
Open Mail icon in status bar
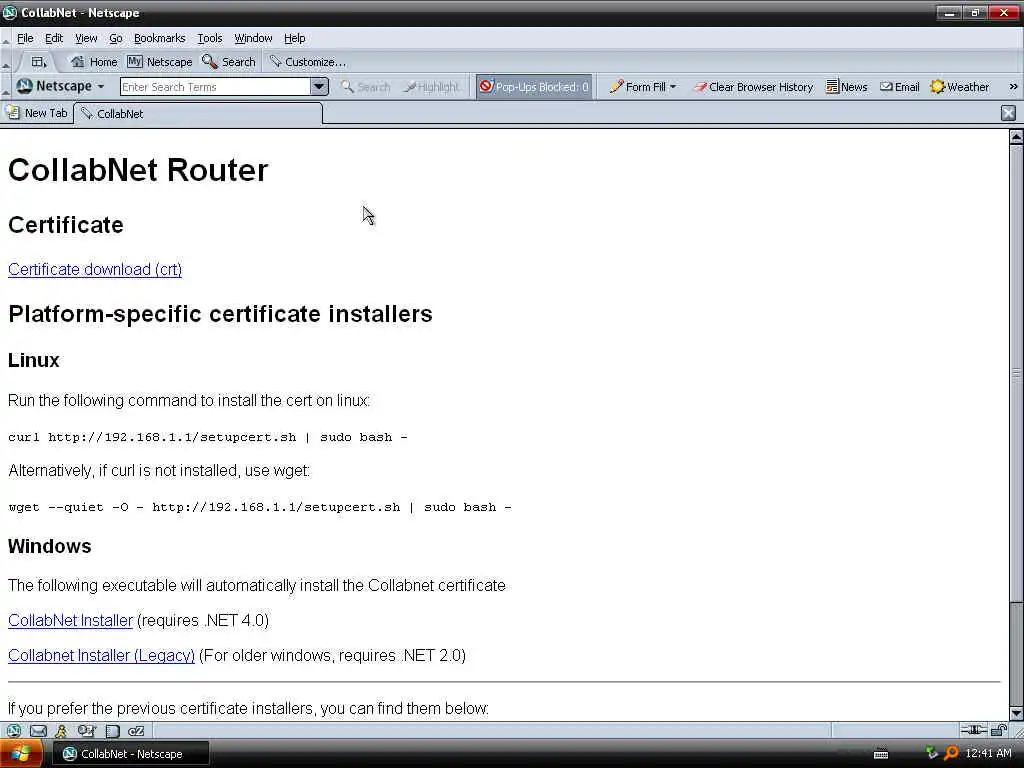point(38,731)
